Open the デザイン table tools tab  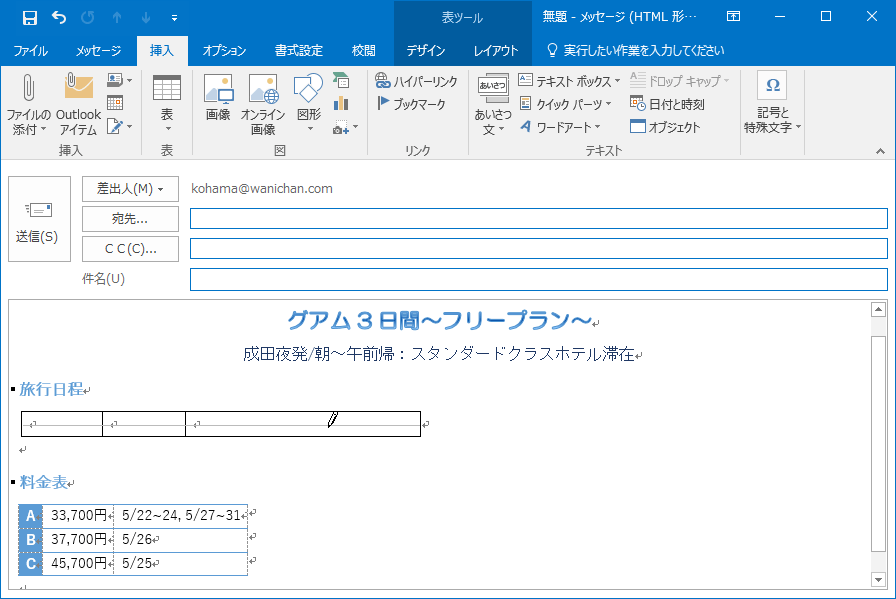pos(426,50)
